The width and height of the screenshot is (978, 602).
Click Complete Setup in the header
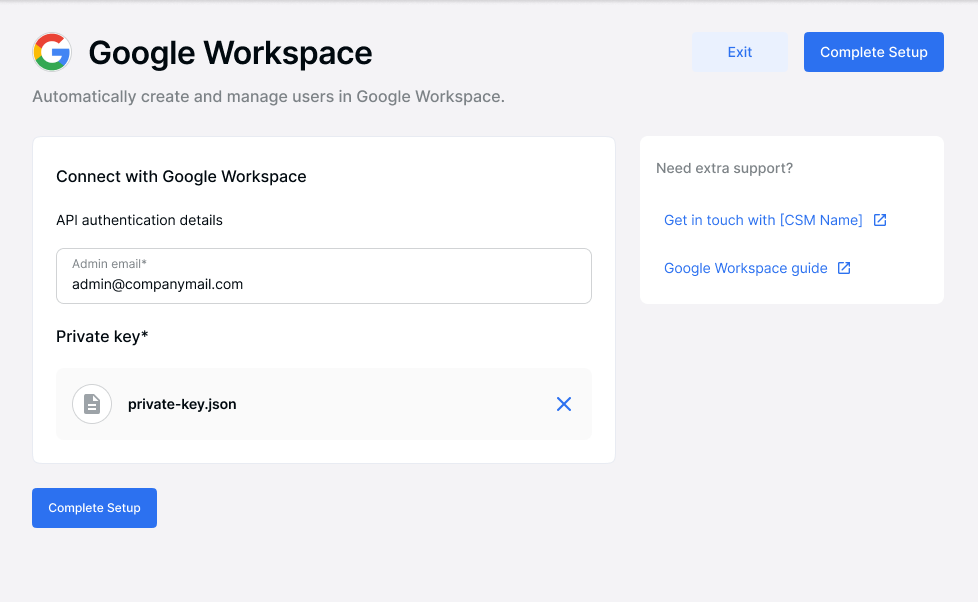click(x=873, y=52)
